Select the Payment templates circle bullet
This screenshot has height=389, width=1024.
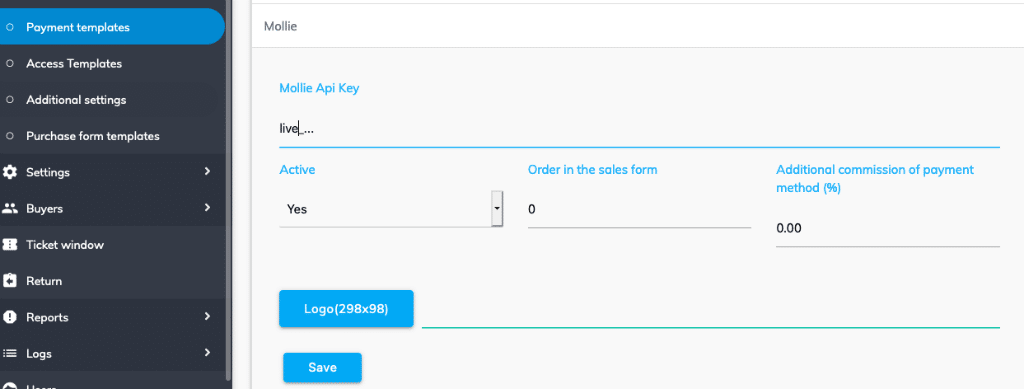[9, 27]
